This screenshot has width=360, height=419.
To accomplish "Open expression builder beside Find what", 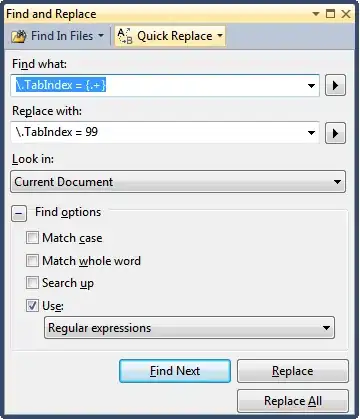I will point(335,85).
